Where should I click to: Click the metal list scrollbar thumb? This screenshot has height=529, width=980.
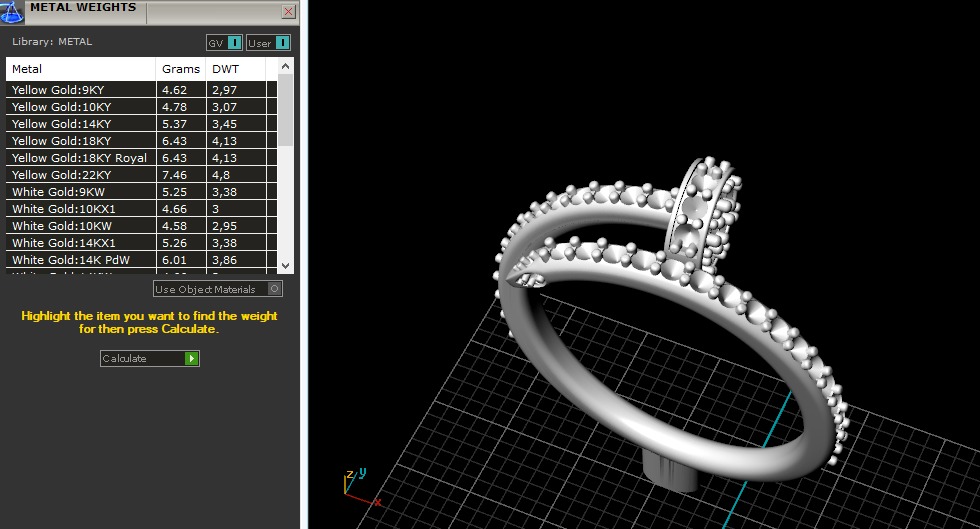point(286,110)
